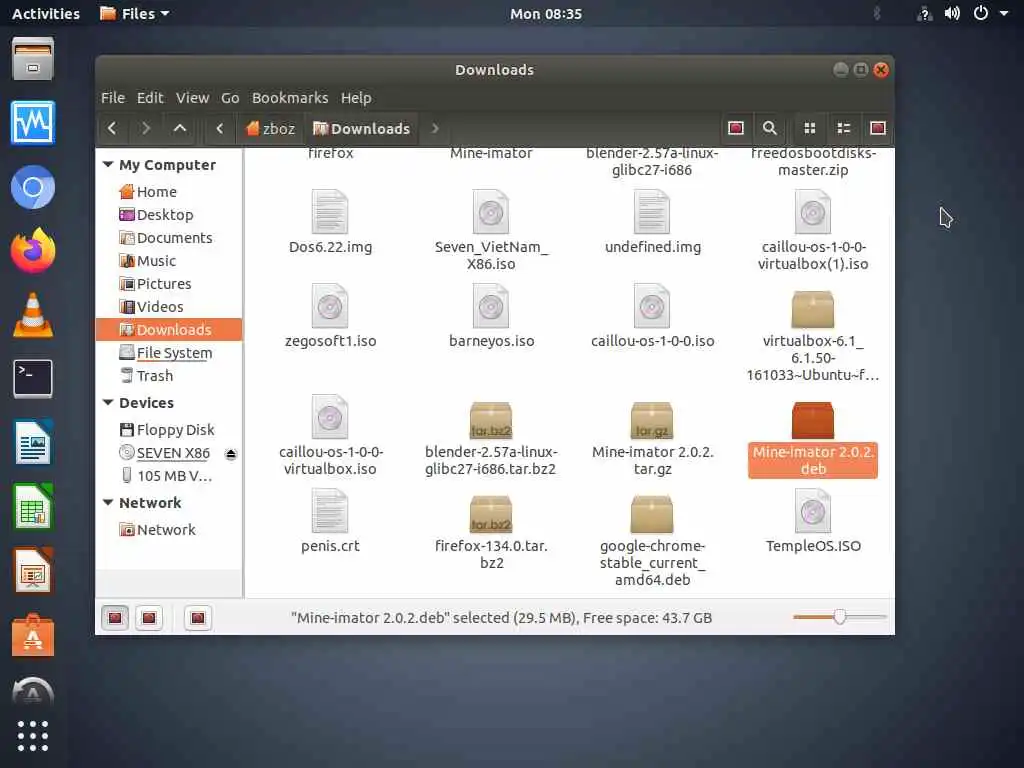Image resolution: width=1024 pixels, height=768 pixels.
Task: Select the Mine-imator 2.0.2.deb package icon
Action: pyautogui.click(x=813, y=420)
